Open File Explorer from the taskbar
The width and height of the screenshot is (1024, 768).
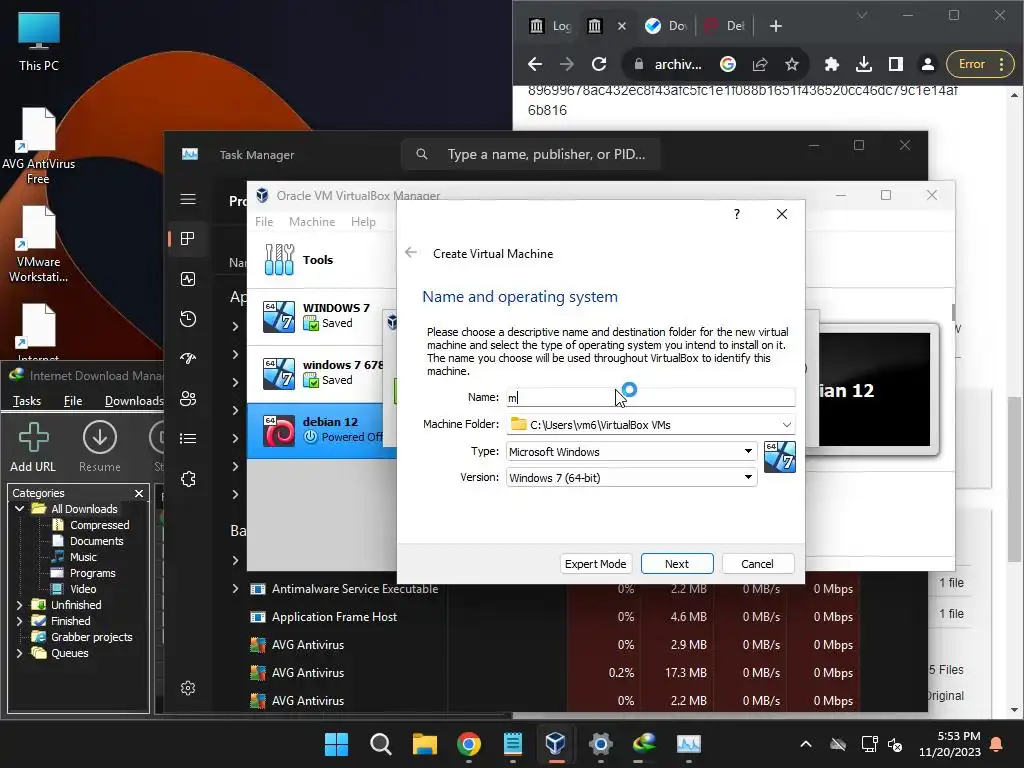coord(424,744)
